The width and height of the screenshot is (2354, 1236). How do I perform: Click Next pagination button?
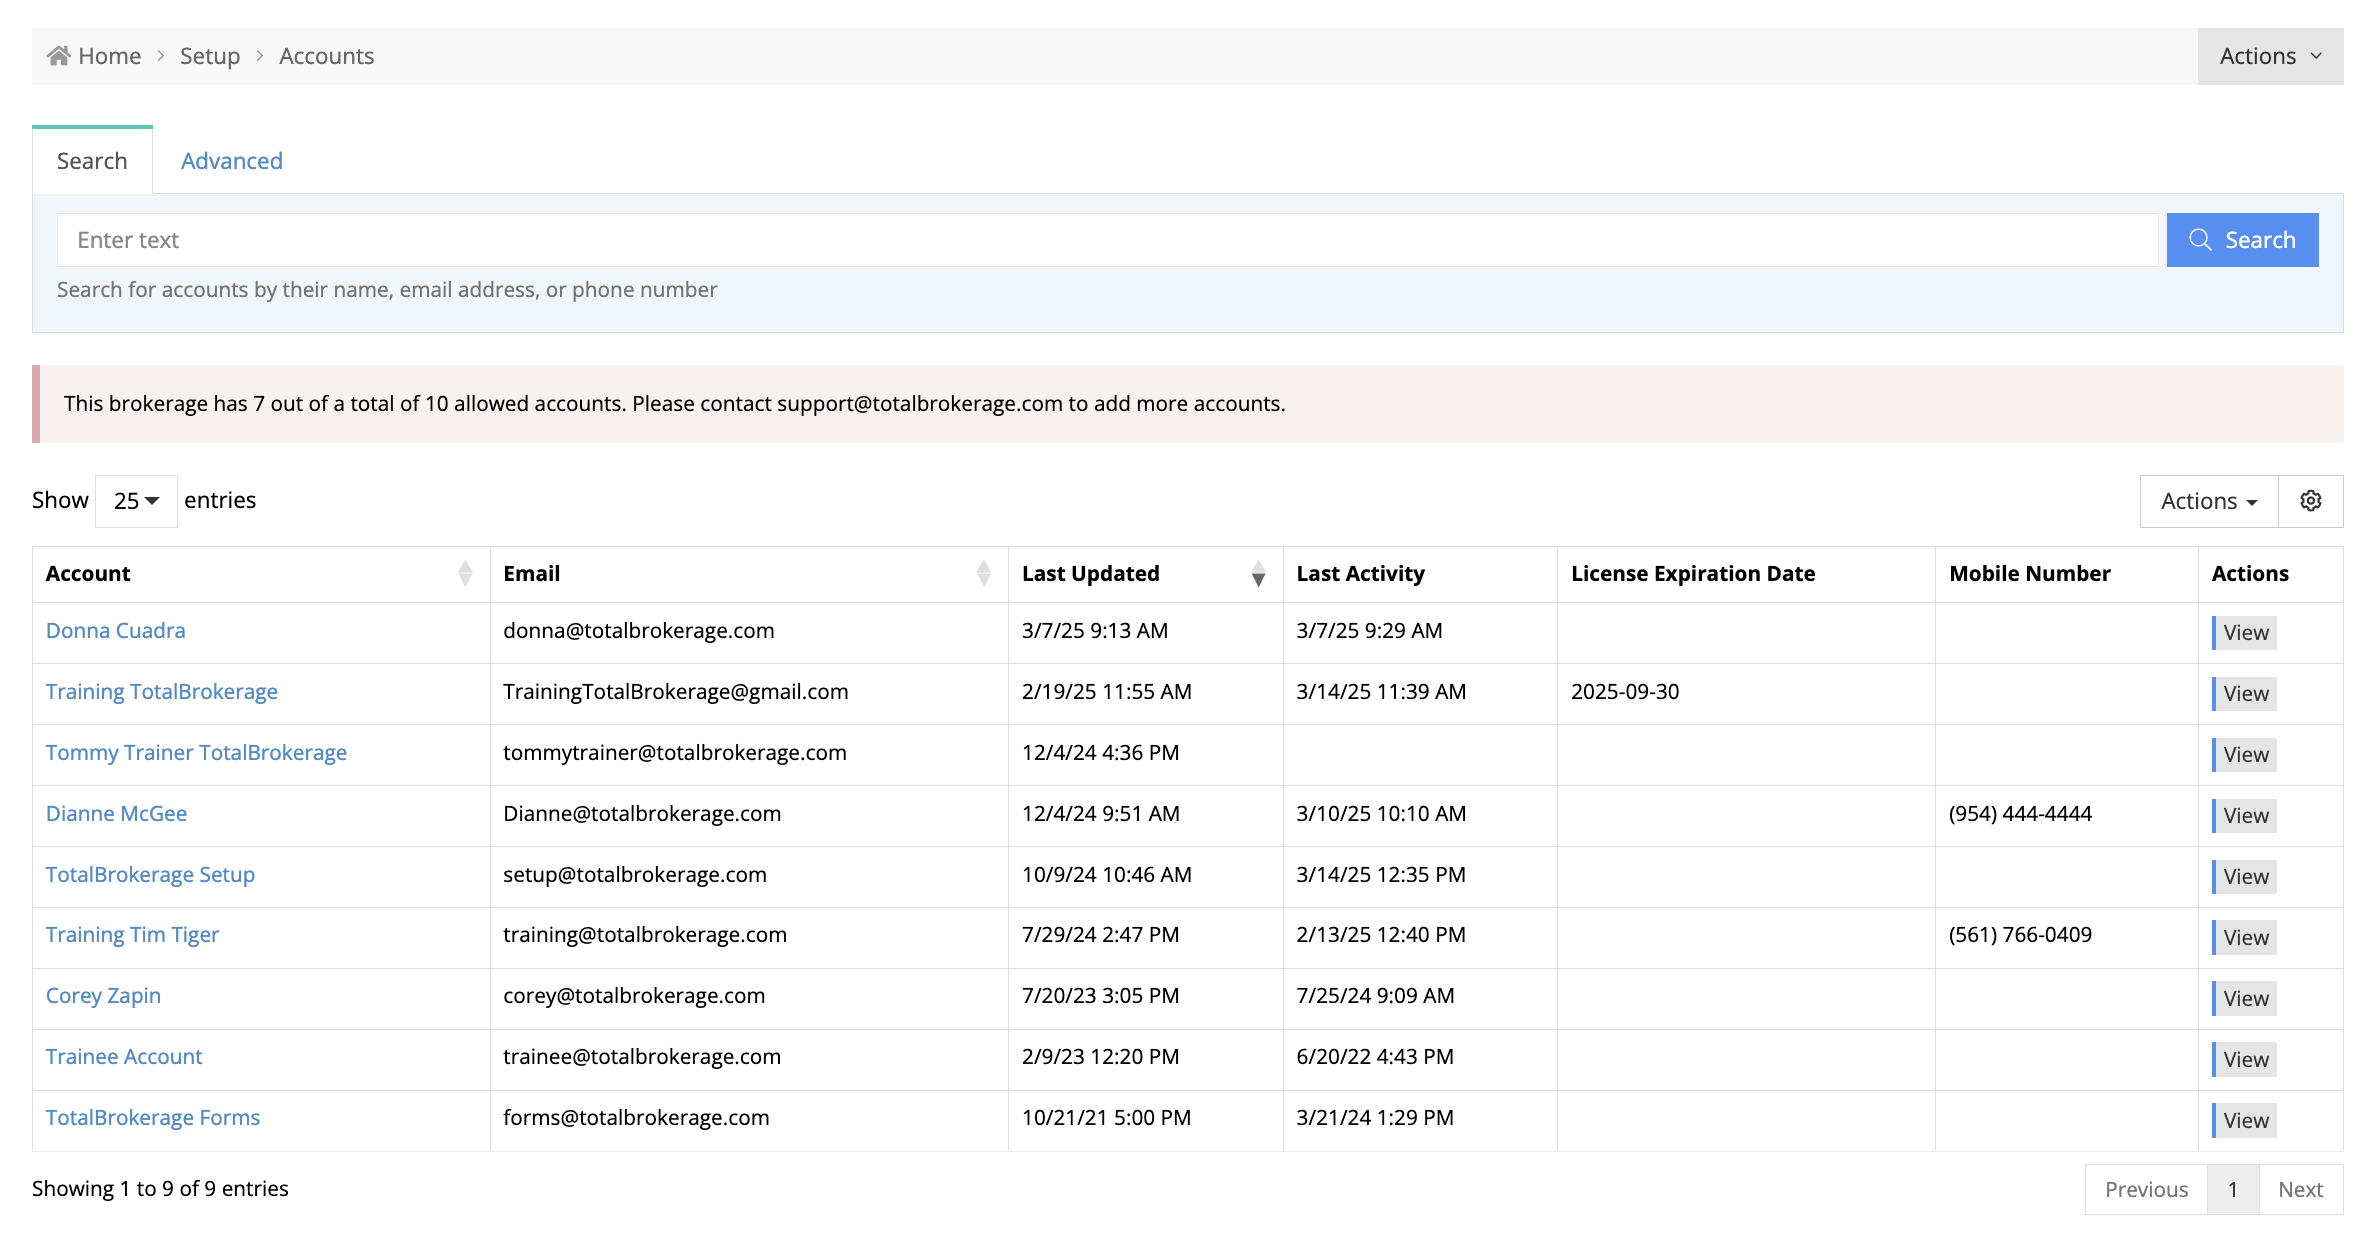[2299, 1189]
